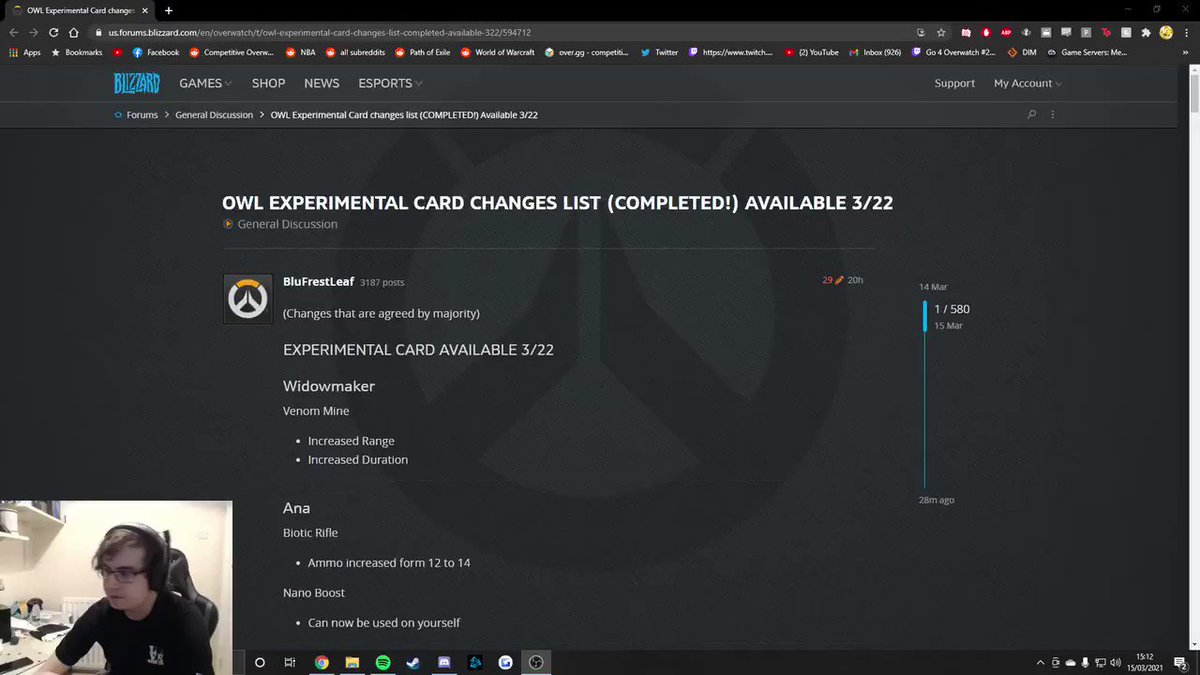Click the Blizzard logo in the forum header
This screenshot has width=1200, height=675.
136,83
